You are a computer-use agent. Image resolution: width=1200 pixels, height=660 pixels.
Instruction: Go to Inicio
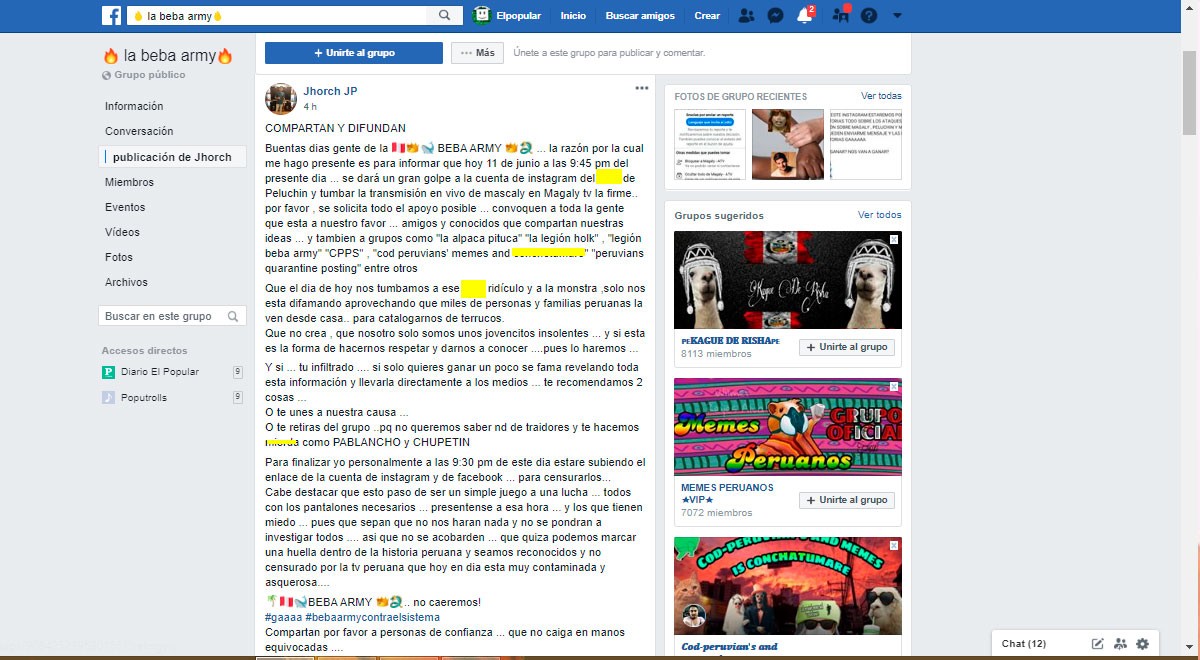(573, 16)
